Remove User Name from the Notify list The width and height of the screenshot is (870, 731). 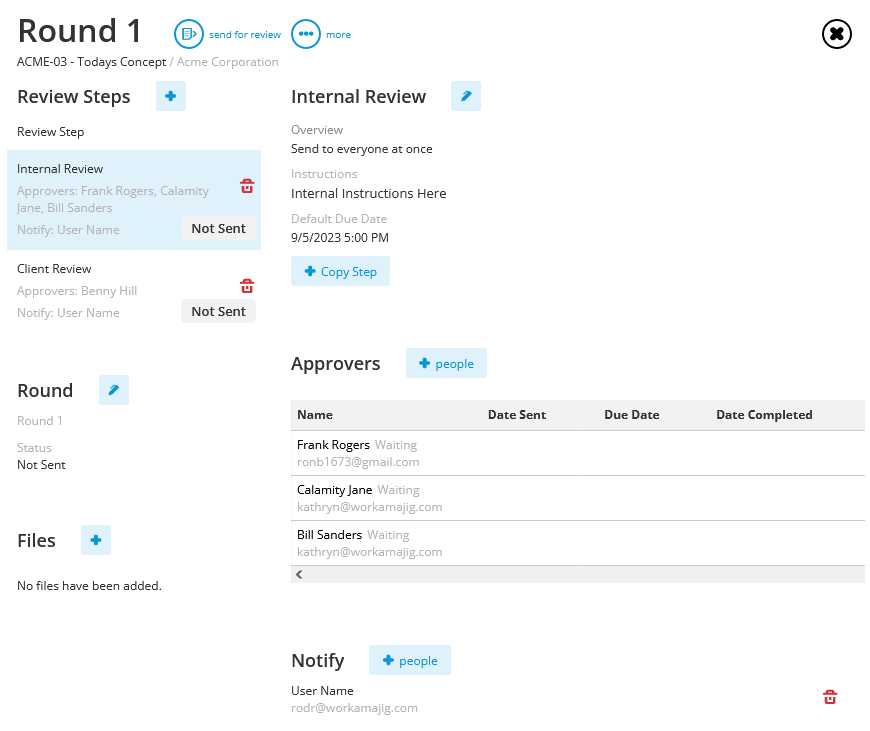click(x=830, y=696)
